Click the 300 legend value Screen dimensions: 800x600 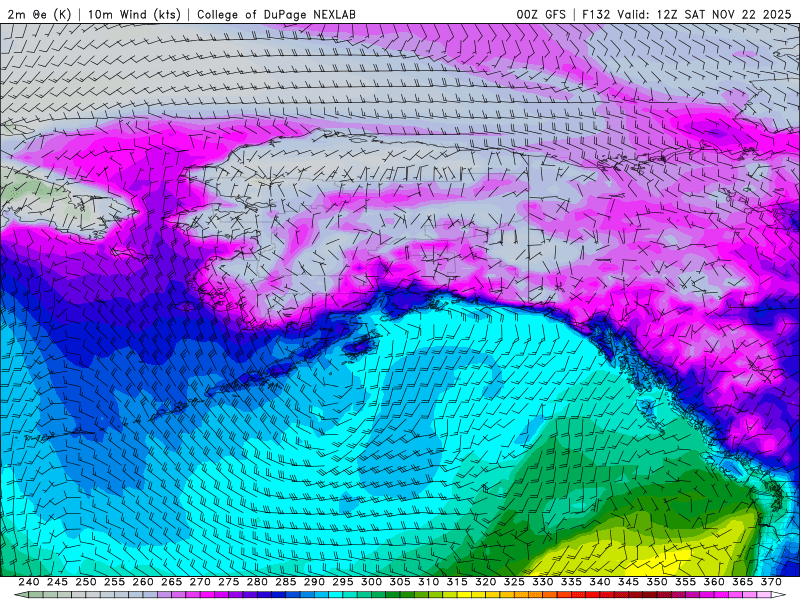[x=371, y=582]
